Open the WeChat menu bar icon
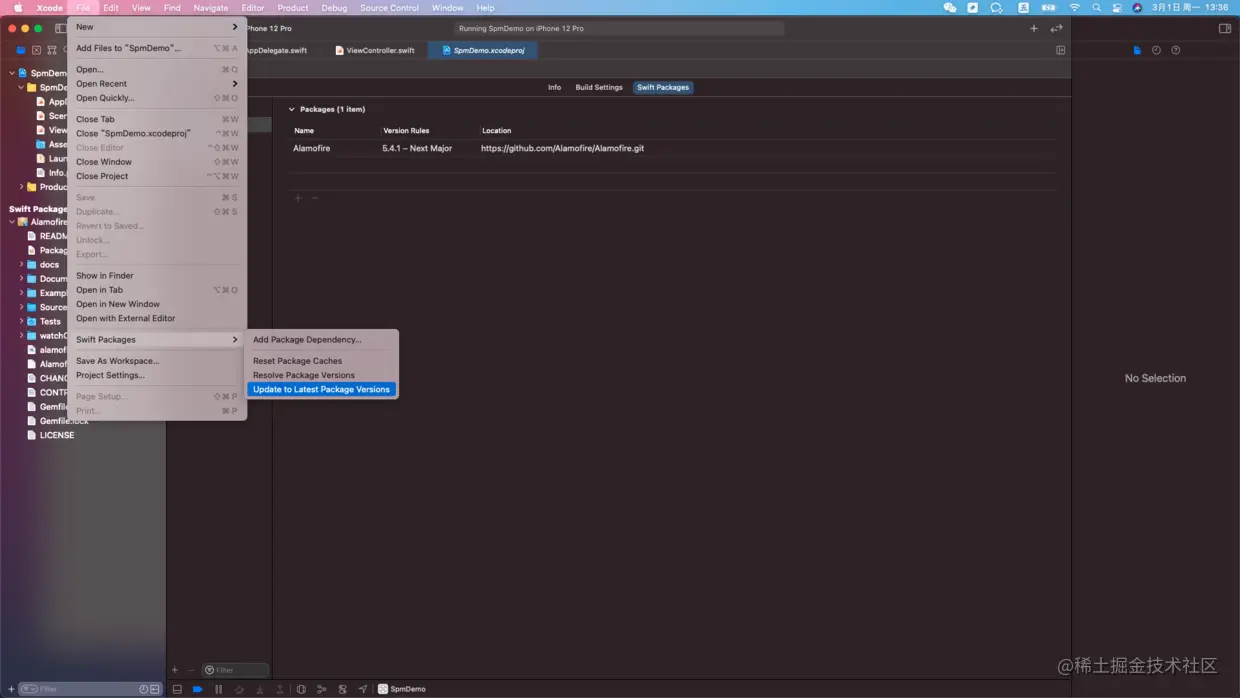 [x=950, y=8]
